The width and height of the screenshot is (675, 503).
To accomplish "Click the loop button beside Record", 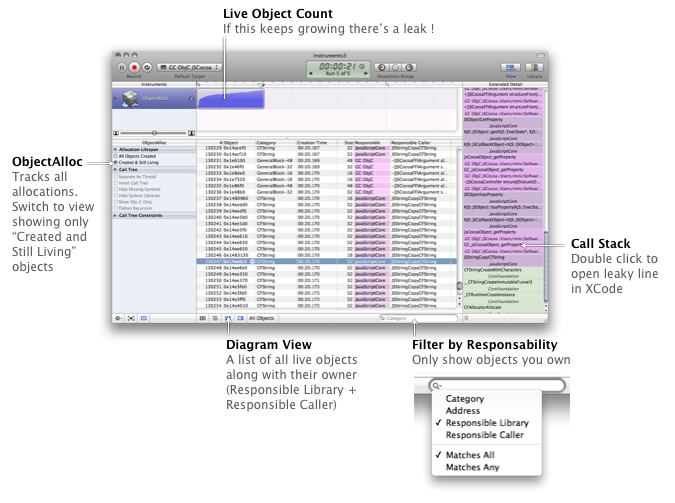I will tap(148, 67).
